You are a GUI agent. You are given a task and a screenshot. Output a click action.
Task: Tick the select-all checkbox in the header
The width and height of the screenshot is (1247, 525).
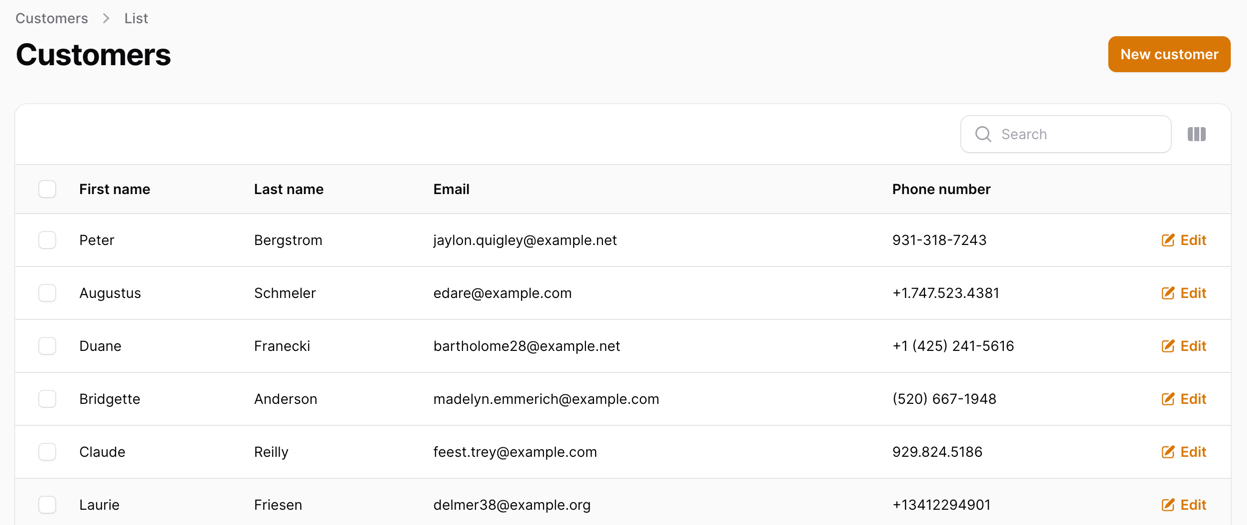coord(47,189)
